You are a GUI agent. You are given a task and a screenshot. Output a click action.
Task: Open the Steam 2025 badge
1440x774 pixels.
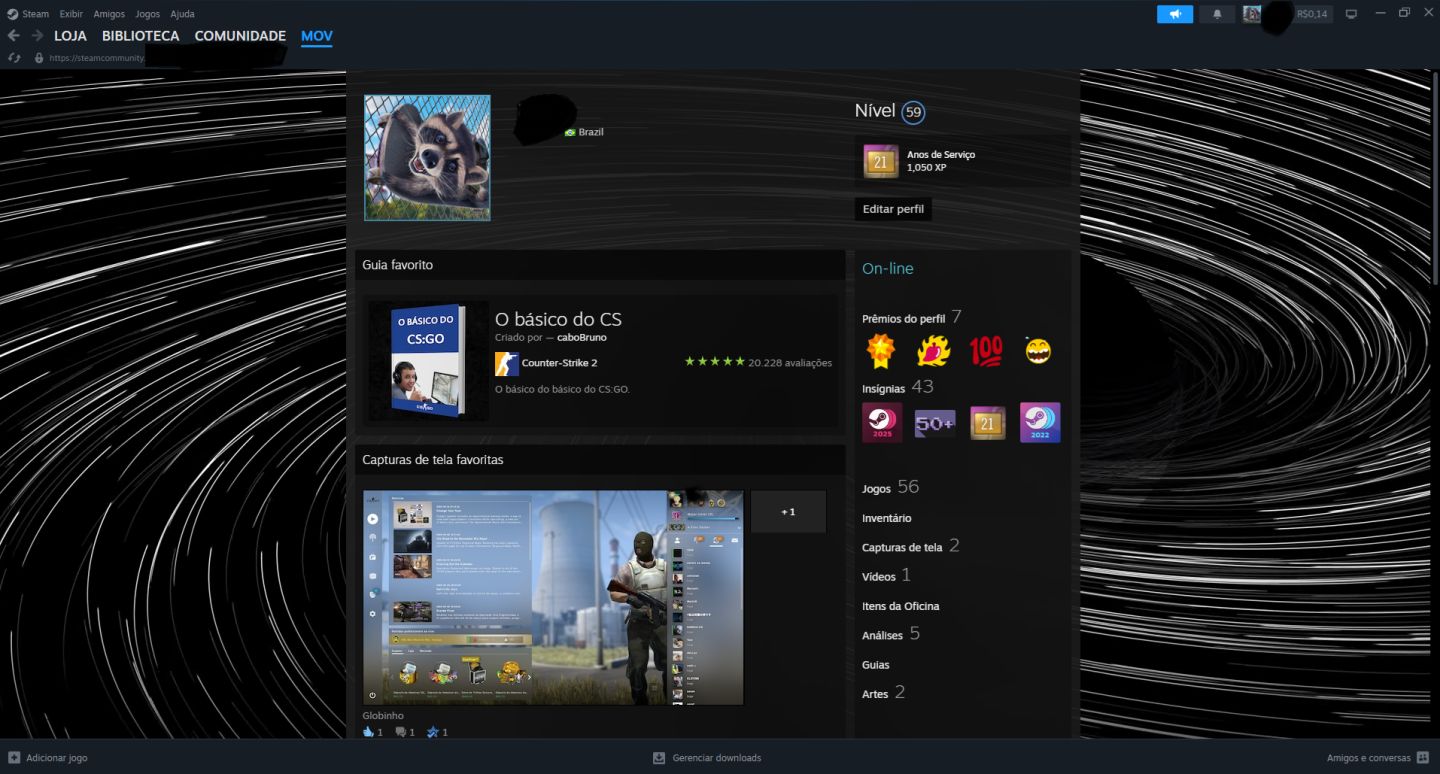click(x=882, y=423)
